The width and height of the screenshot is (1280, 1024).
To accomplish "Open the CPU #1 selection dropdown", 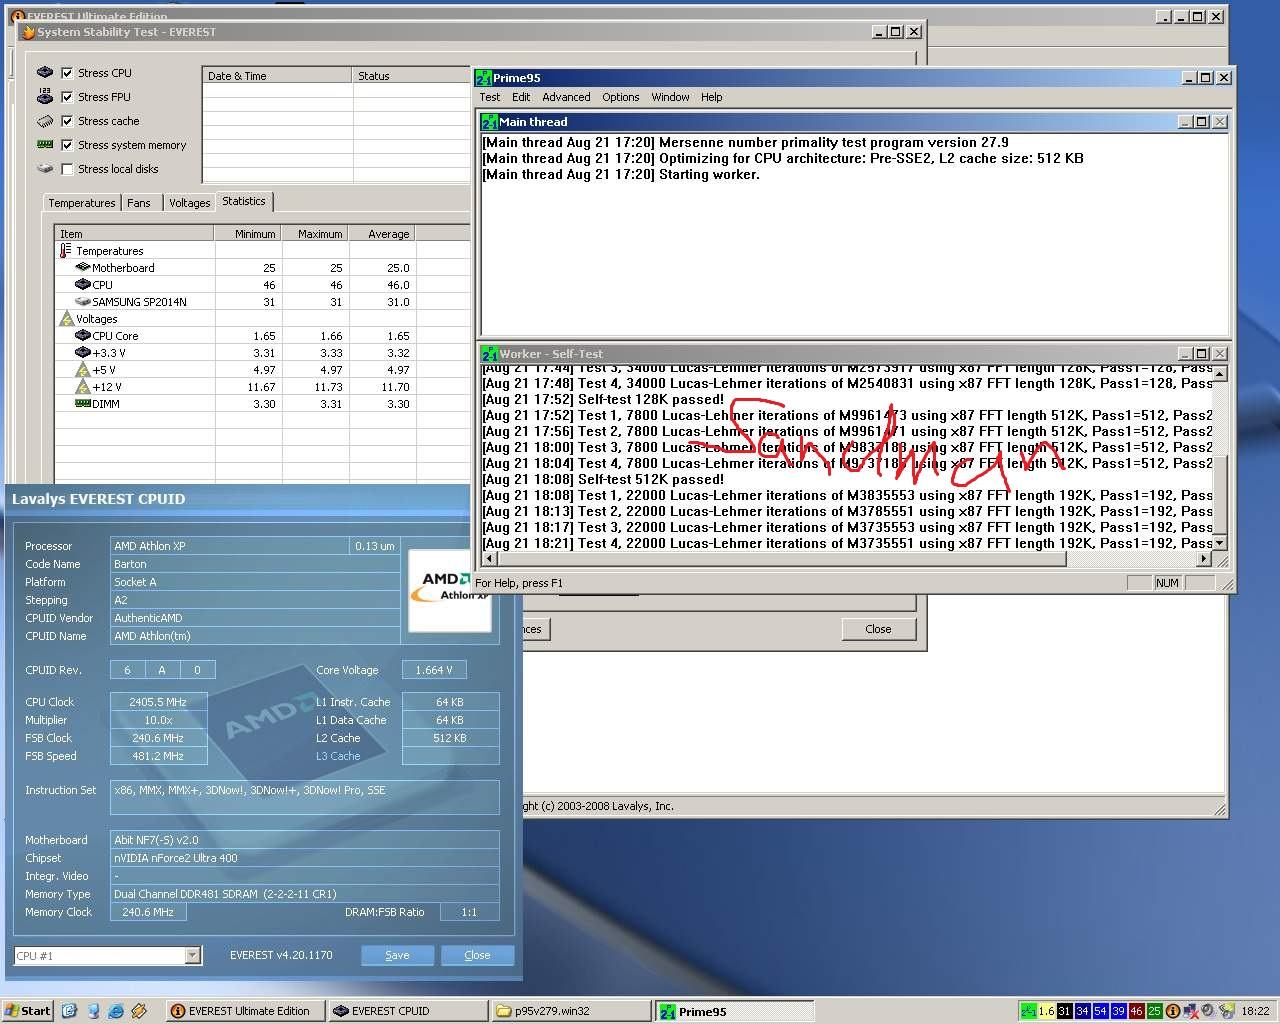I will (192, 956).
